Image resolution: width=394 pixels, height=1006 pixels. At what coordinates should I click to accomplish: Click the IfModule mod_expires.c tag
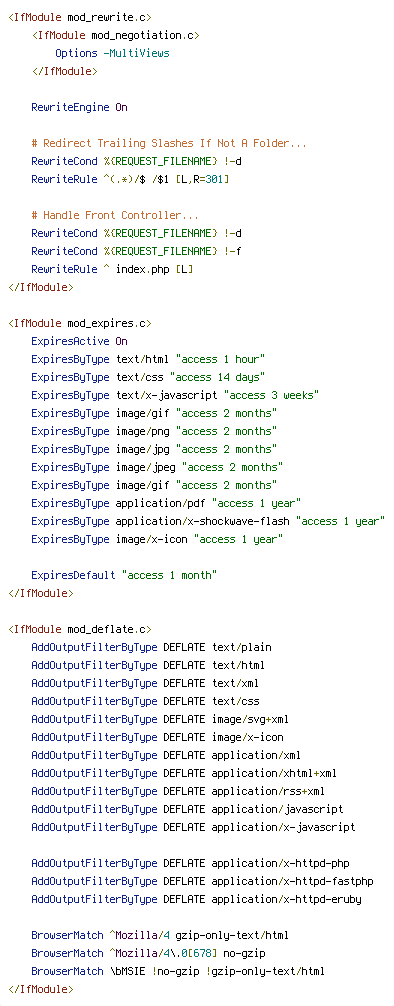(x=80, y=323)
